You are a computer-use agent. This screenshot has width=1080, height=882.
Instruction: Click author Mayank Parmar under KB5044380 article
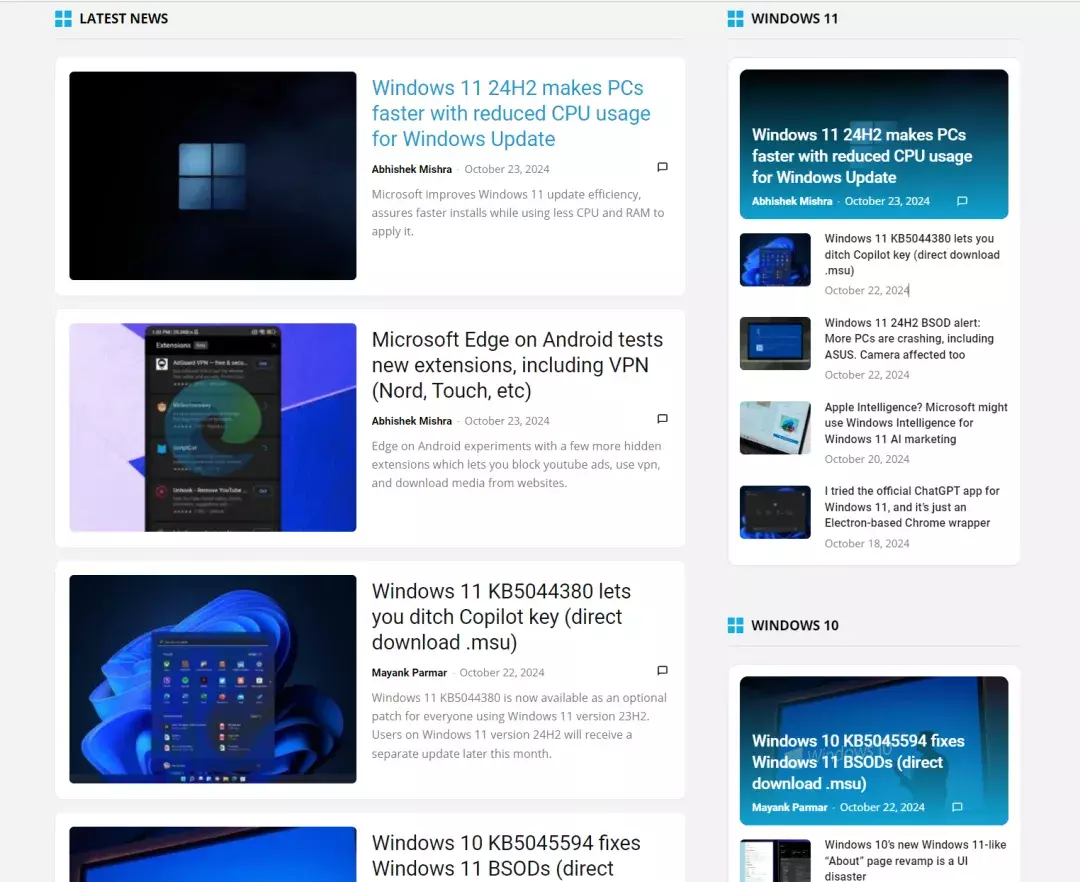[409, 673]
